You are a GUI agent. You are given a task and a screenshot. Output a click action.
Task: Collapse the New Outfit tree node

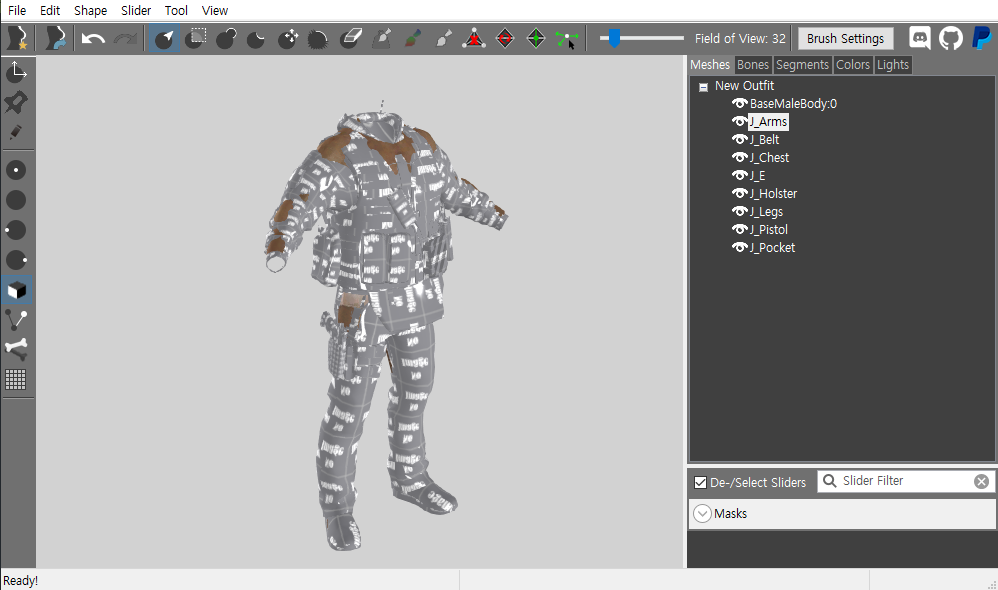click(x=704, y=87)
